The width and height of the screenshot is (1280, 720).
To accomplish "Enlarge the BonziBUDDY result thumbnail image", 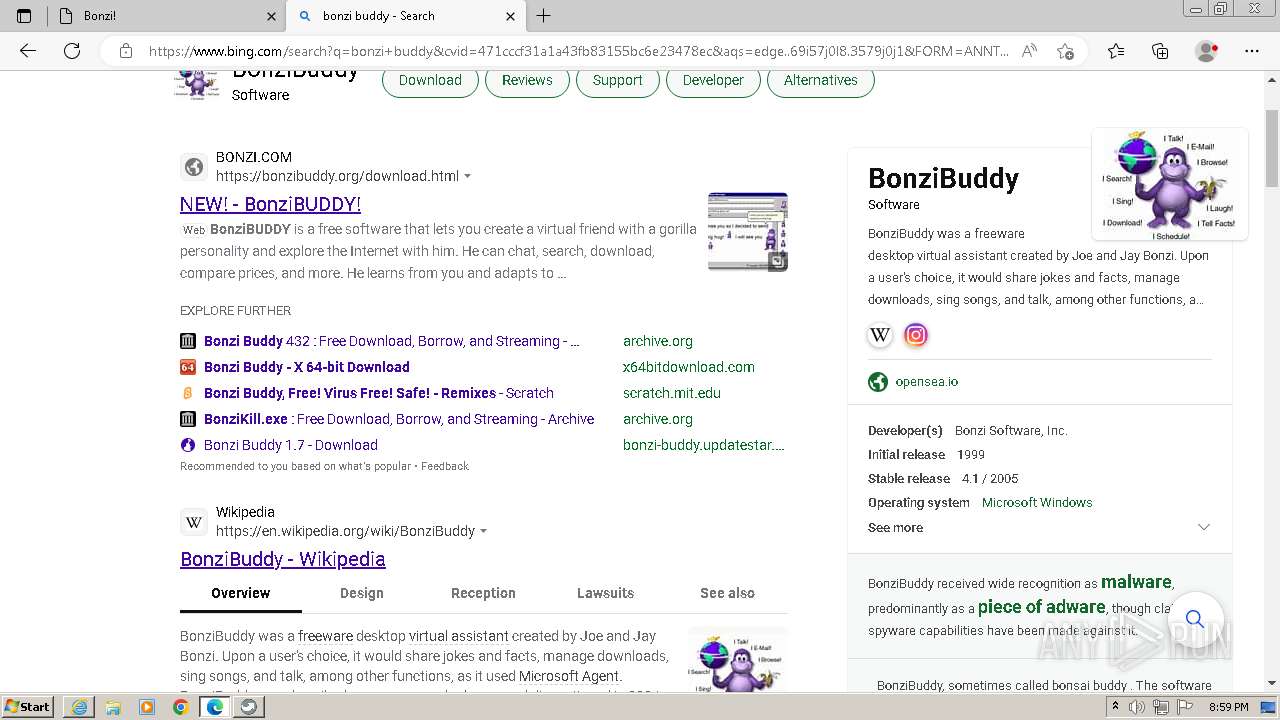I will tap(748, 232).
